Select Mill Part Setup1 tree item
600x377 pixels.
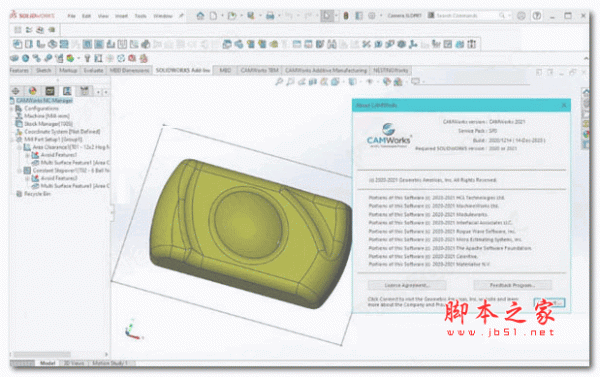[x=53, y=139]
